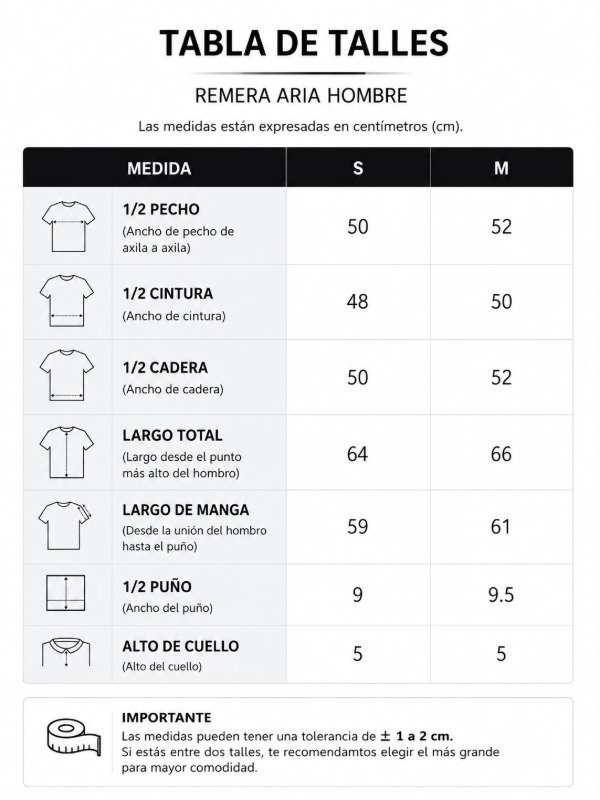Click the waist value 48 for size S

pos(358,302)
